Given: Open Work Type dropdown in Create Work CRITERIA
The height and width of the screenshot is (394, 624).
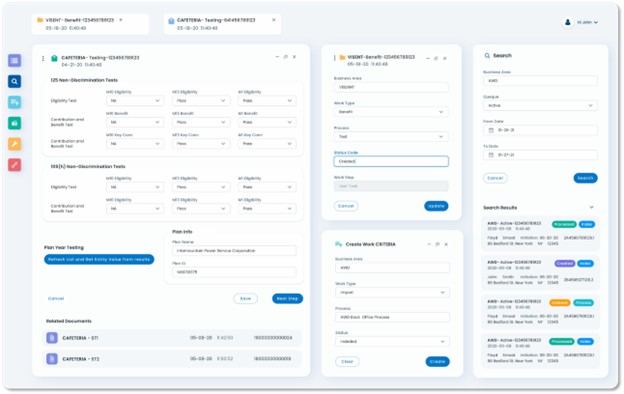Looking at the screenshot, I should (392, 293).
